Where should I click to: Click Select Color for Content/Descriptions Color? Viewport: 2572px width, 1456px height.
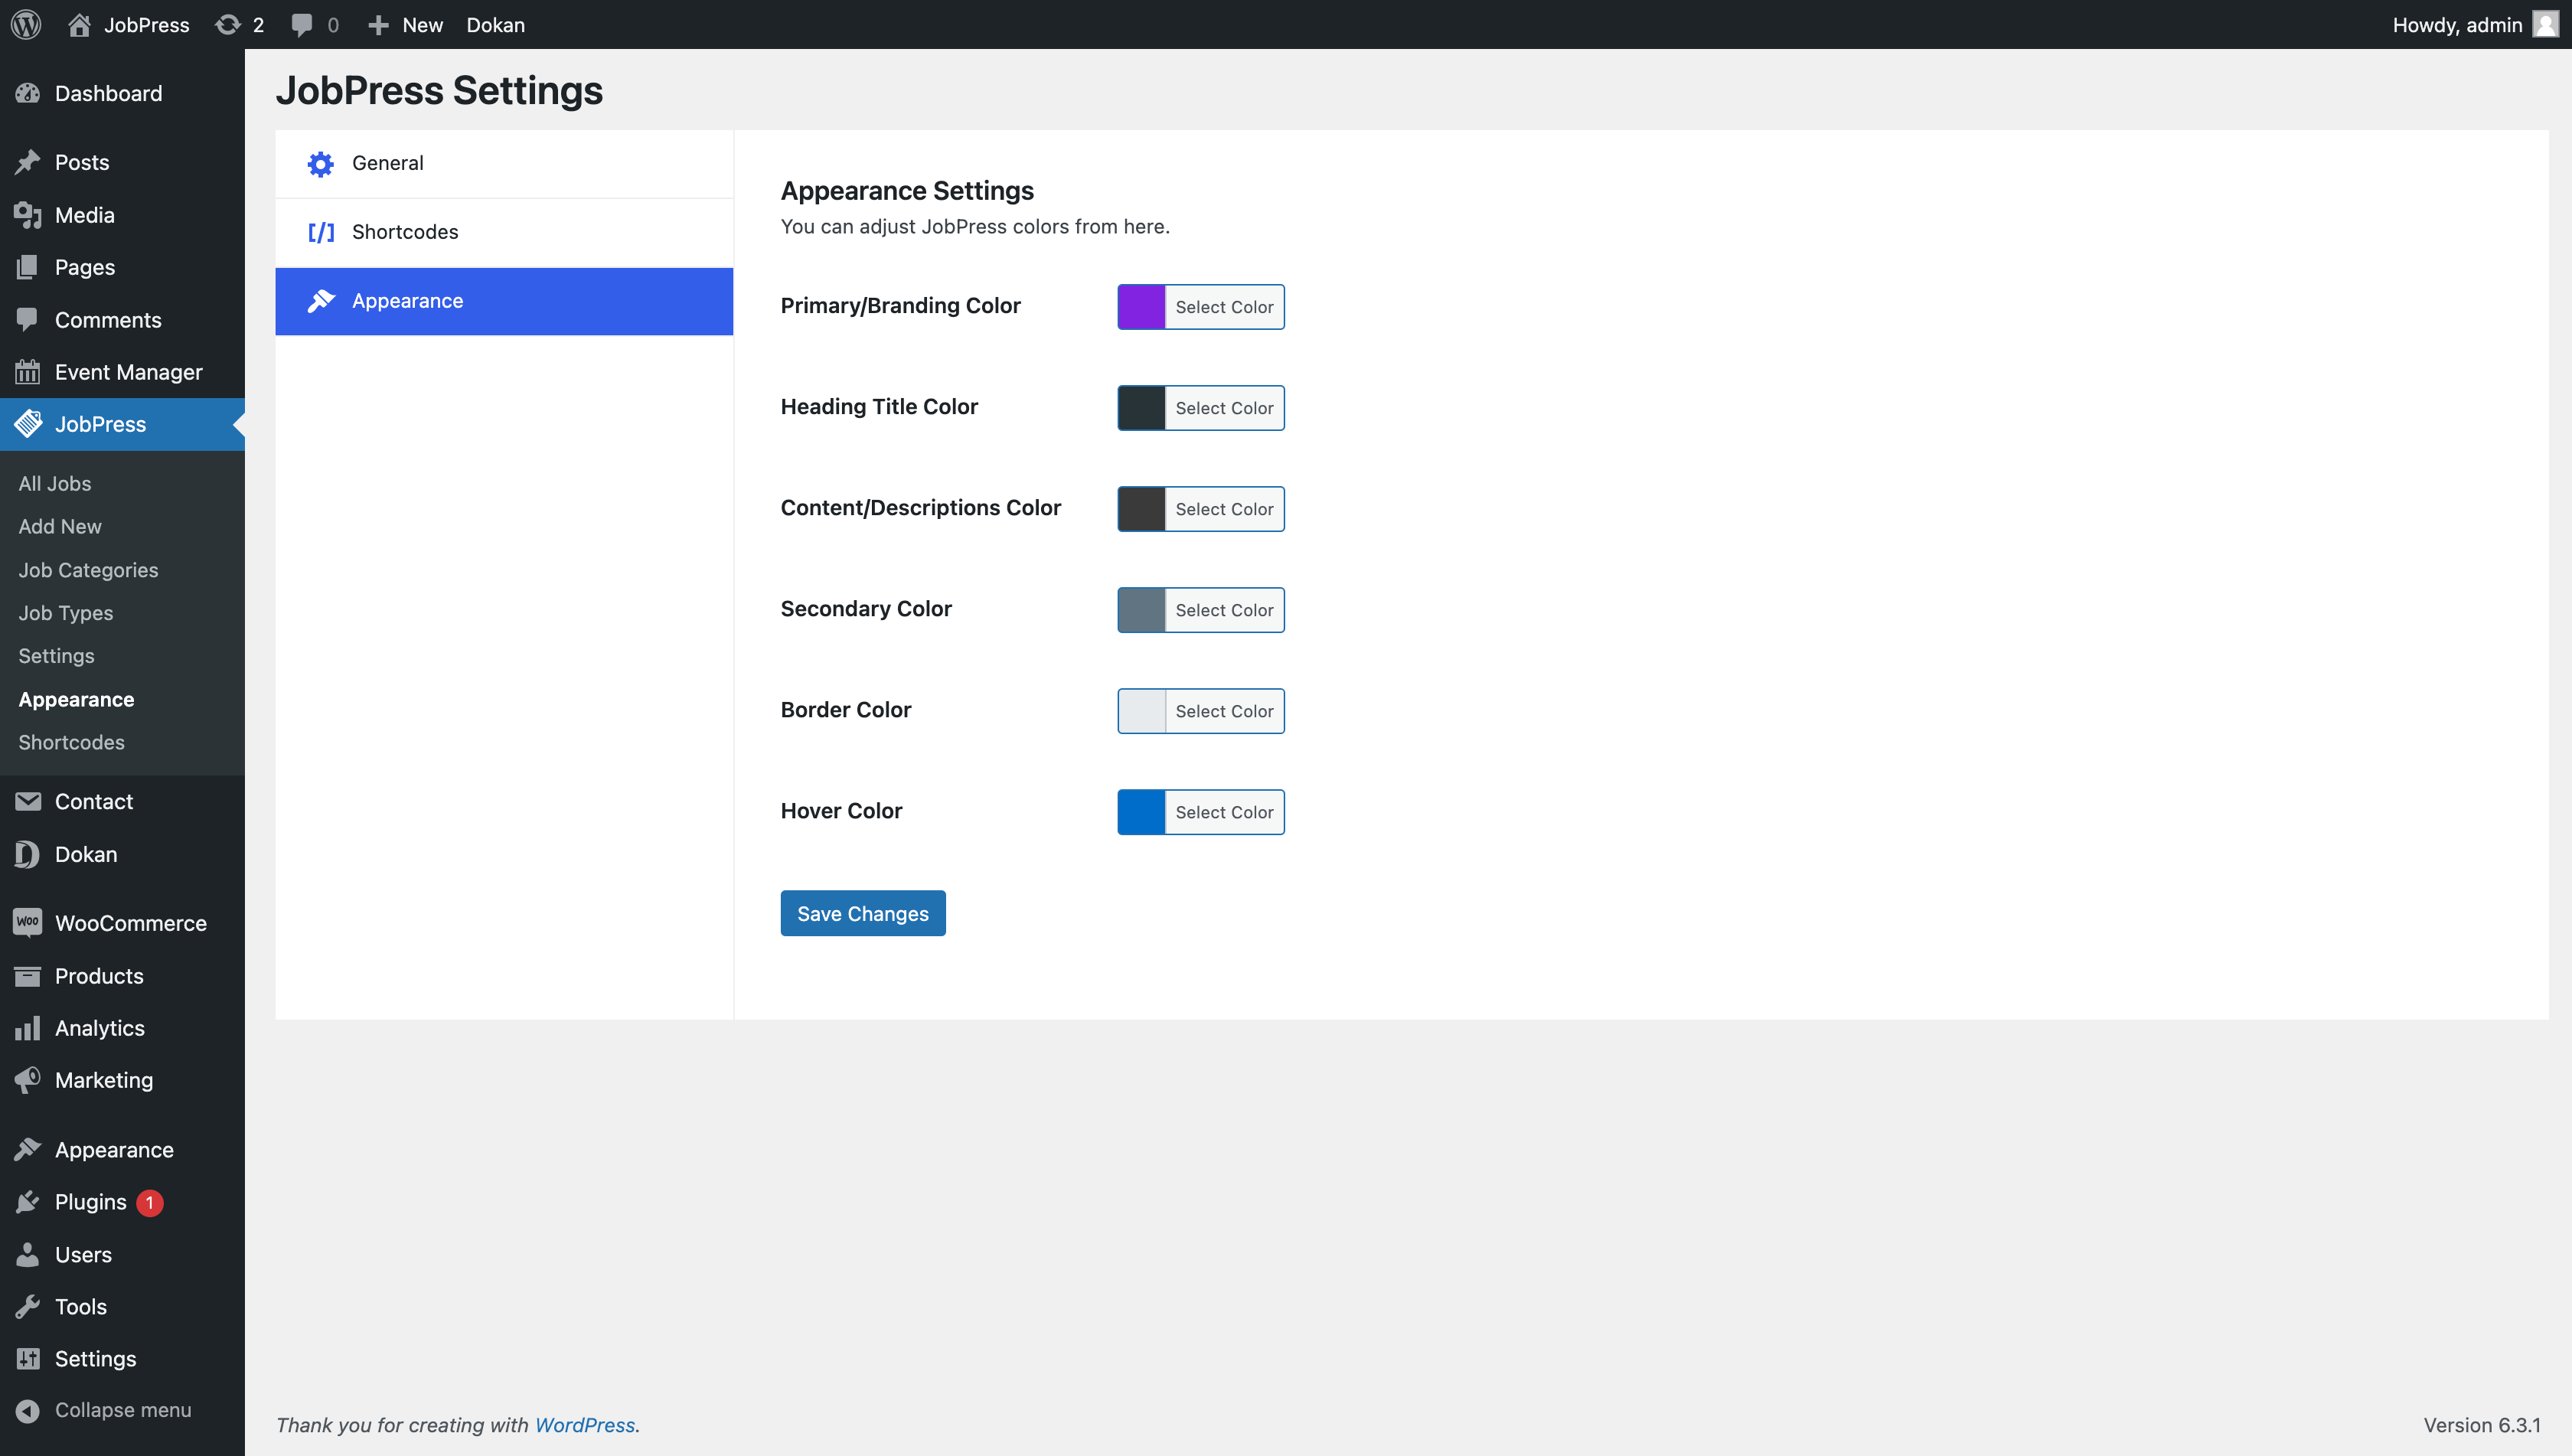pyautogui.click(x=1224, y=509)
